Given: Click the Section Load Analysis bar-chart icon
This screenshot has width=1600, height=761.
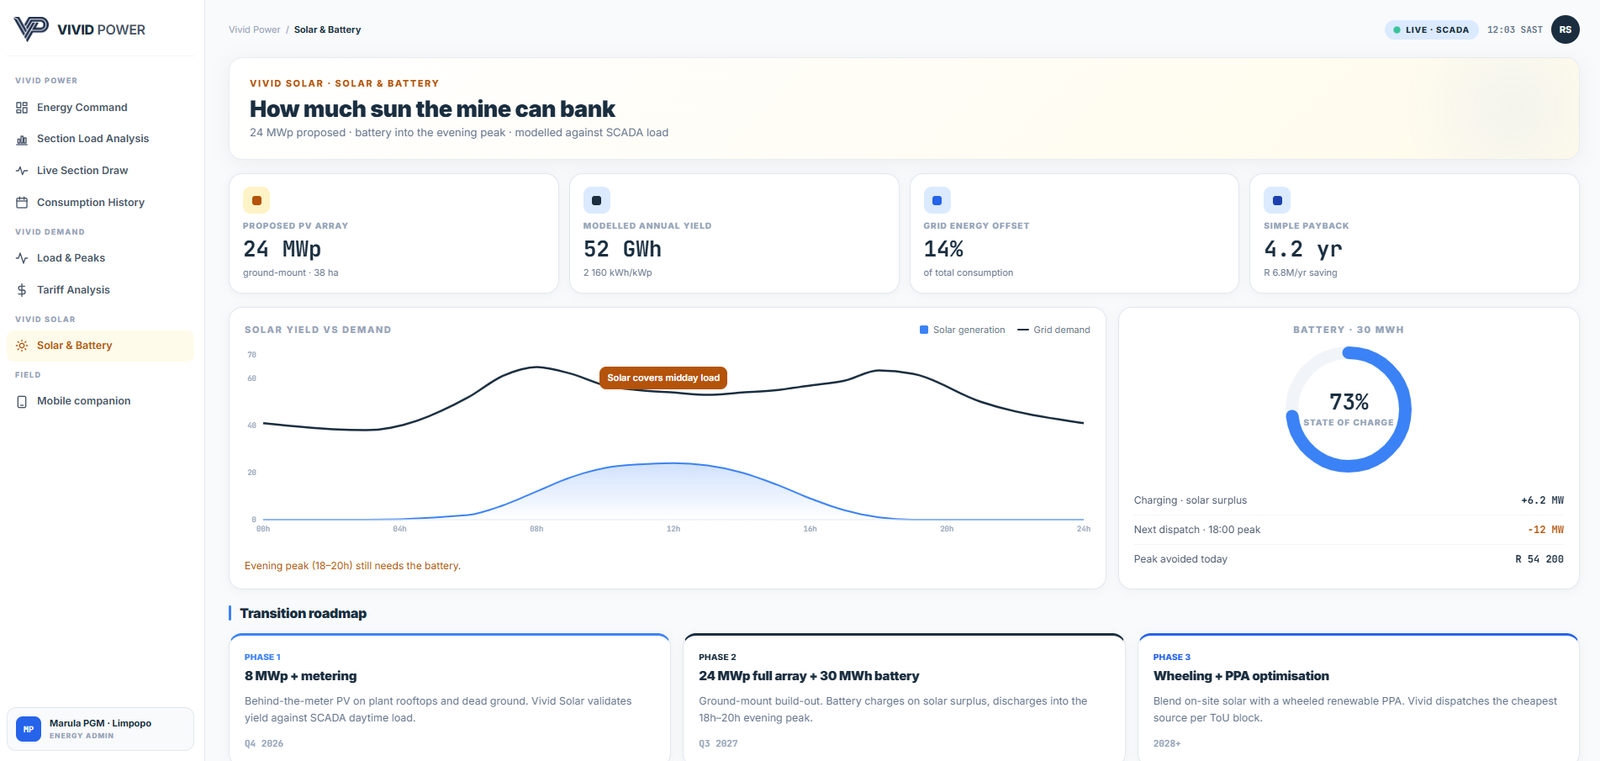Looking at the screenshot, I should tap(22, 139).
